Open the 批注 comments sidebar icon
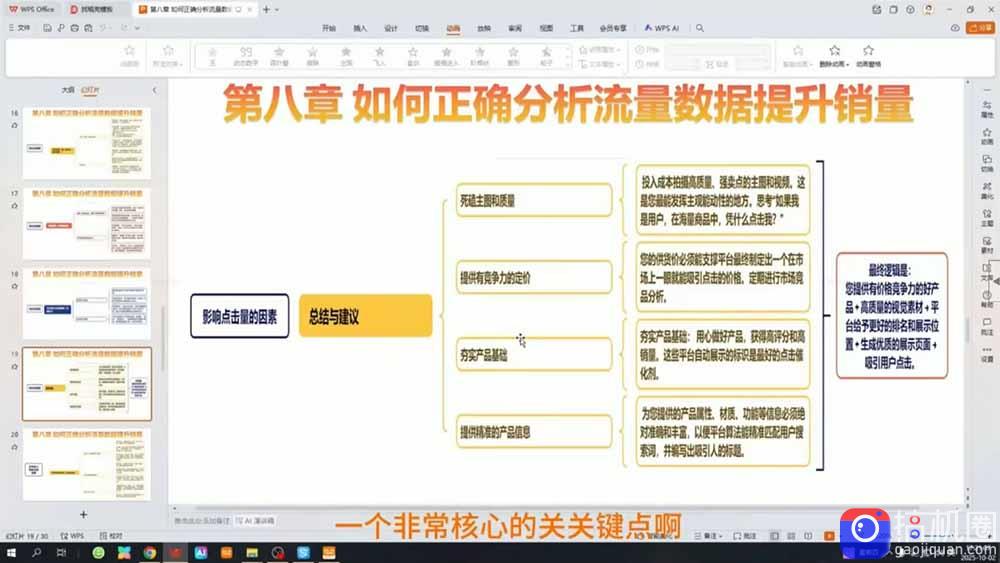Viewport: 1000px width, 563px height. point(987,327)
